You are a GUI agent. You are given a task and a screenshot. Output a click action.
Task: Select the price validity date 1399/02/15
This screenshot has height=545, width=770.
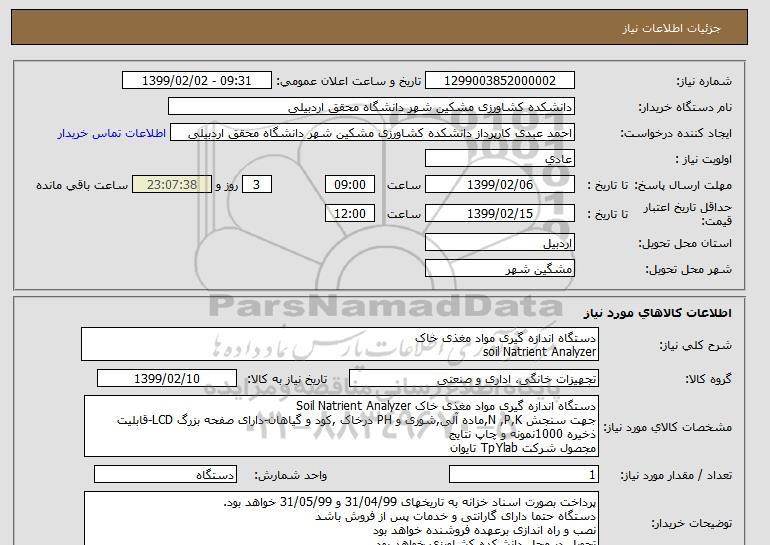point(500,213)
